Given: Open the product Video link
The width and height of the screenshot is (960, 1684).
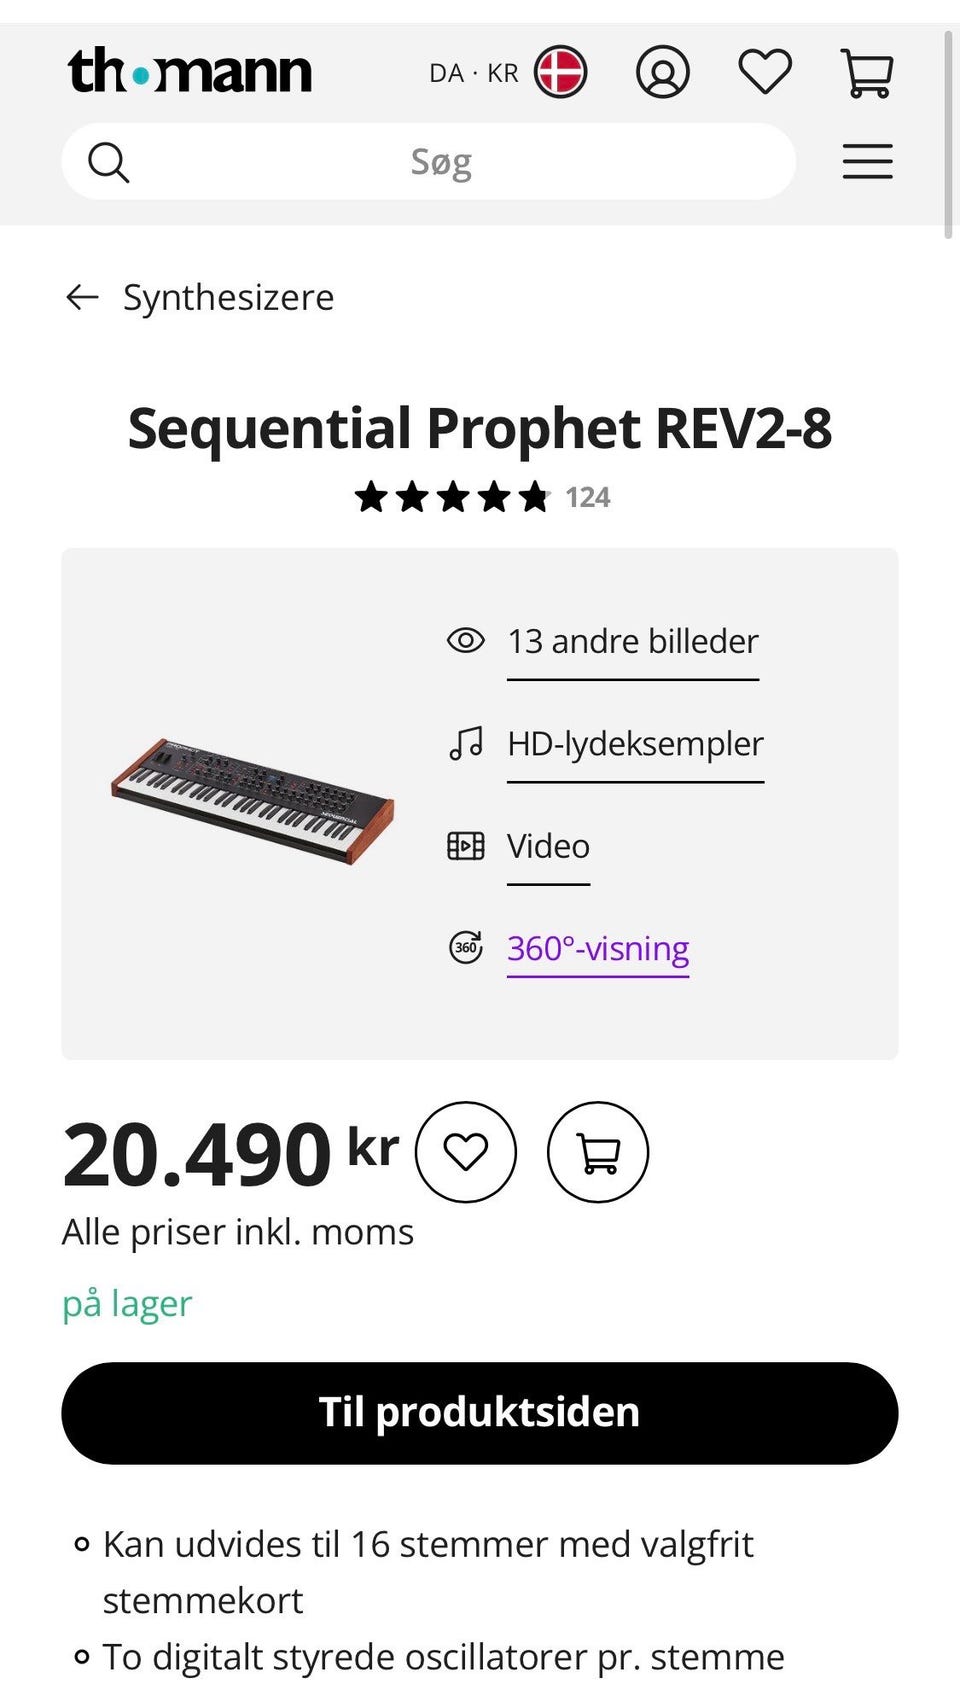Looking at the screenshot, I should coord(548,846).
